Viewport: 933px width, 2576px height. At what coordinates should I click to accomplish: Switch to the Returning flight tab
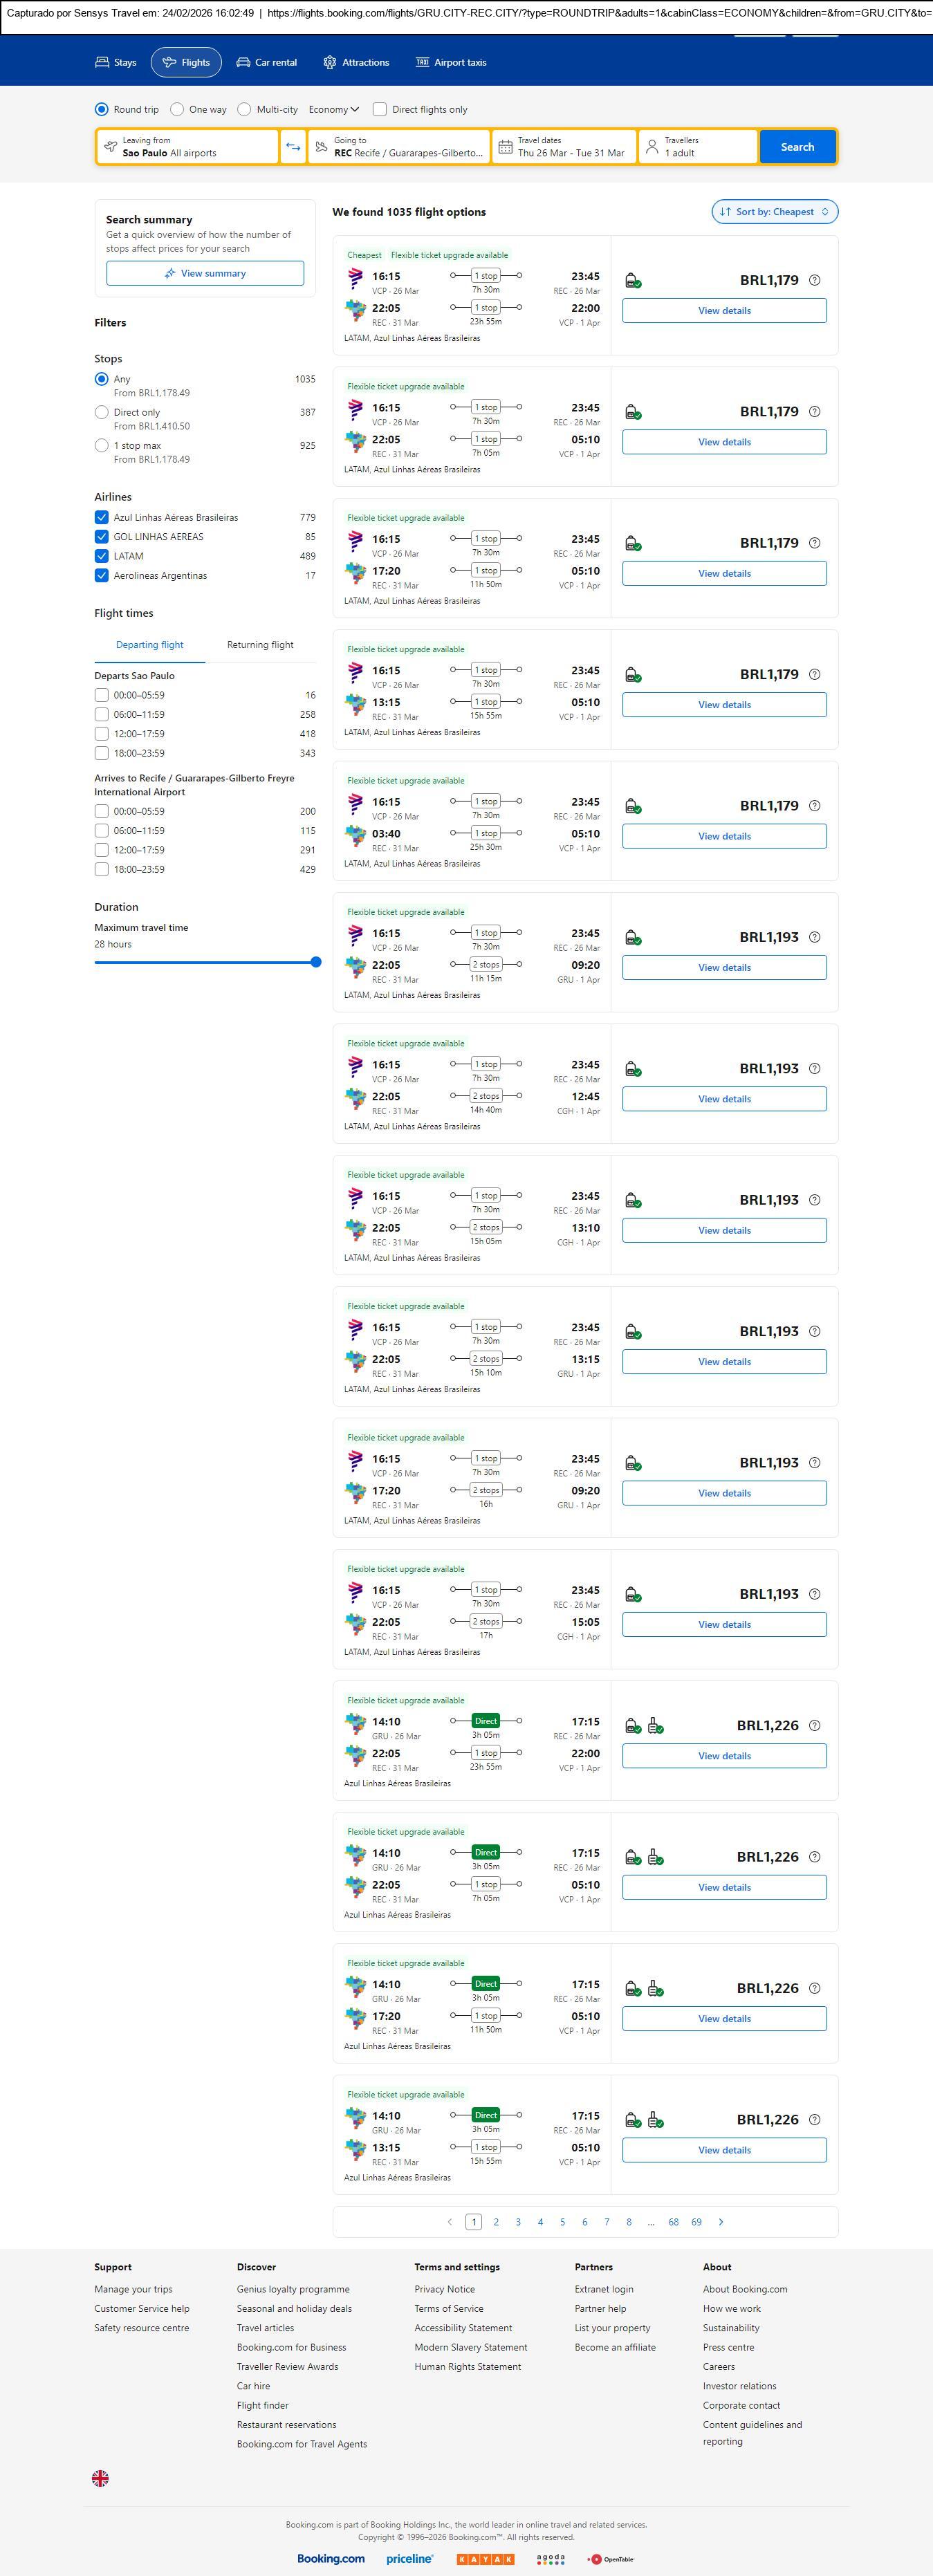coord(260,645)
